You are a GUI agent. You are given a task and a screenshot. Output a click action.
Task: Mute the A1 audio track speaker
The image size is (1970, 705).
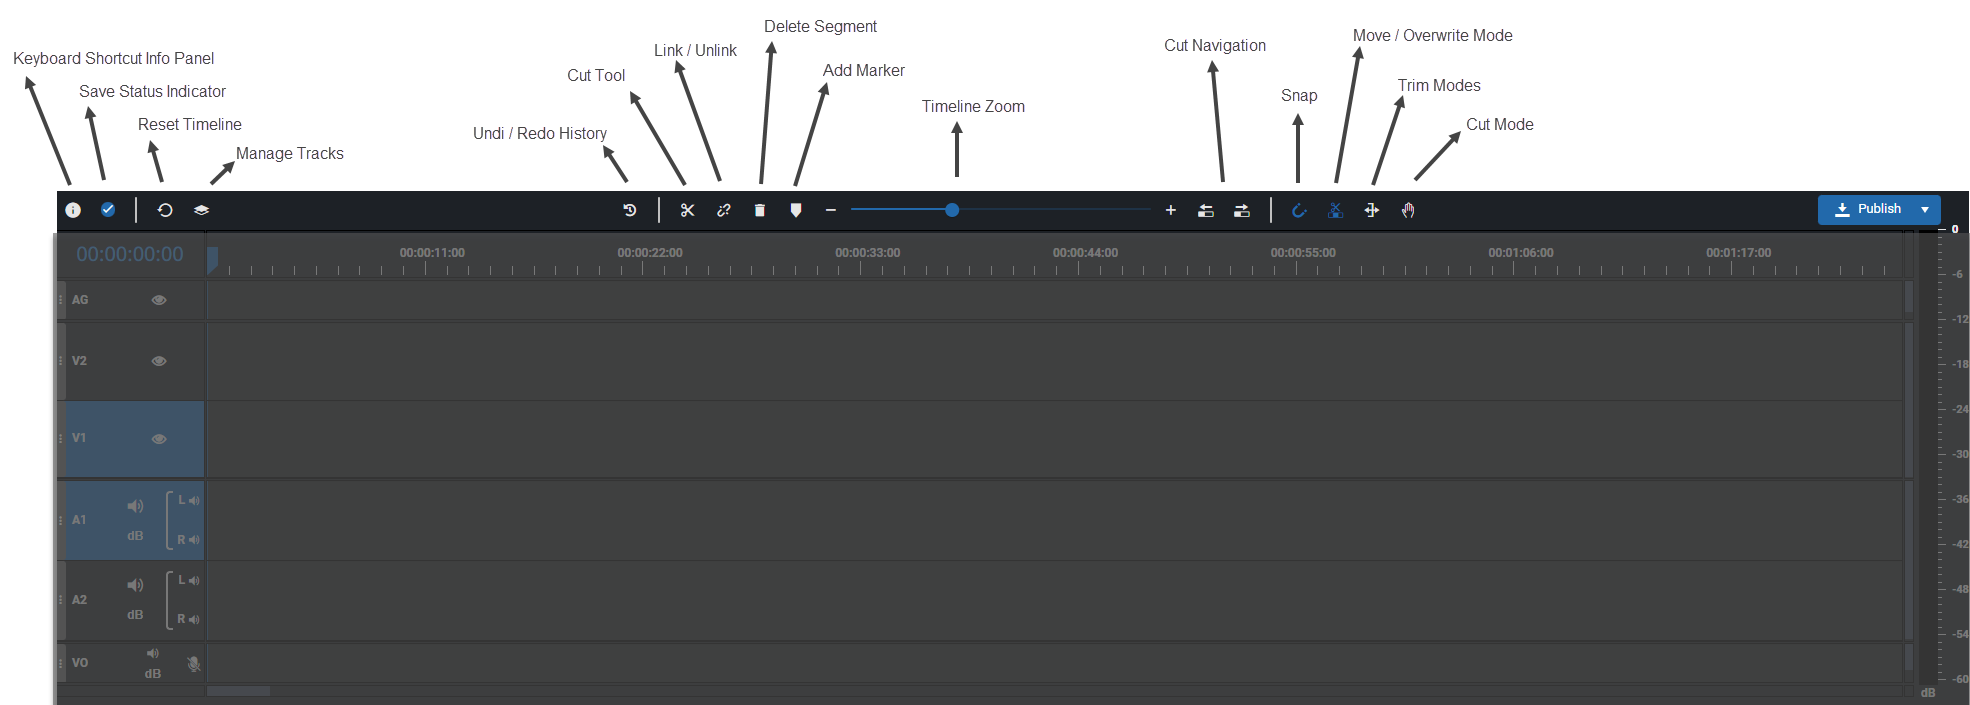click(x=135, y=506)
